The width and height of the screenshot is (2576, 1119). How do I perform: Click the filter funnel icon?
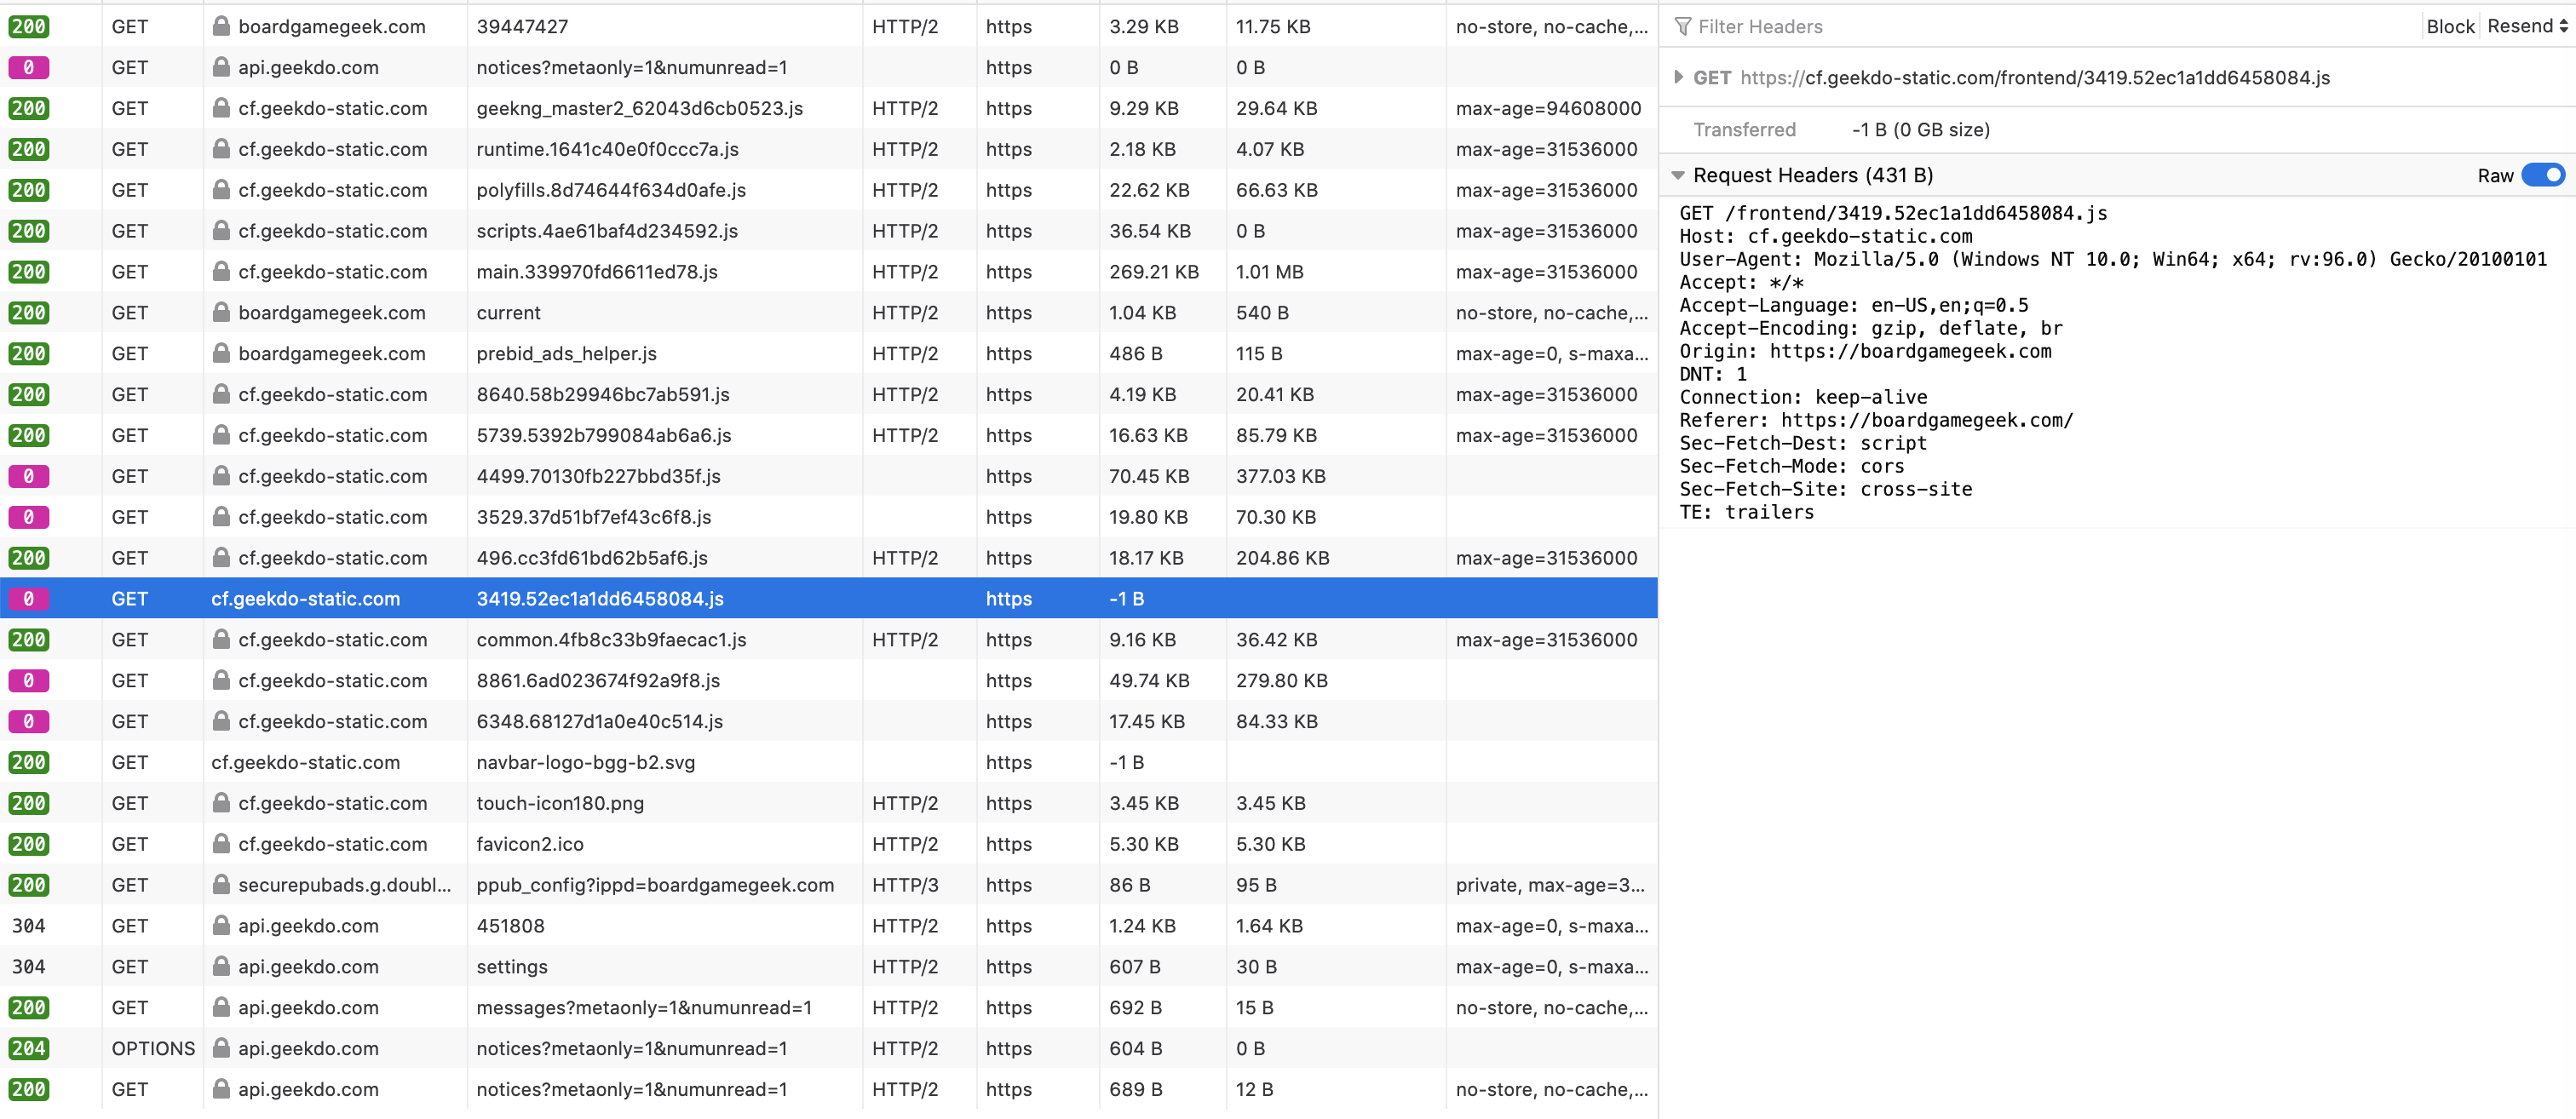click(1683, 27)
